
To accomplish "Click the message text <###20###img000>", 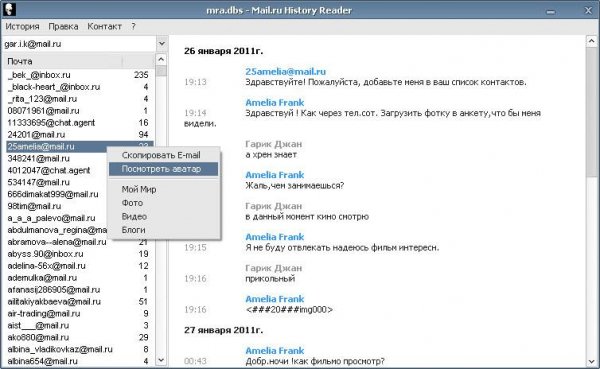I will pos(289,309).
